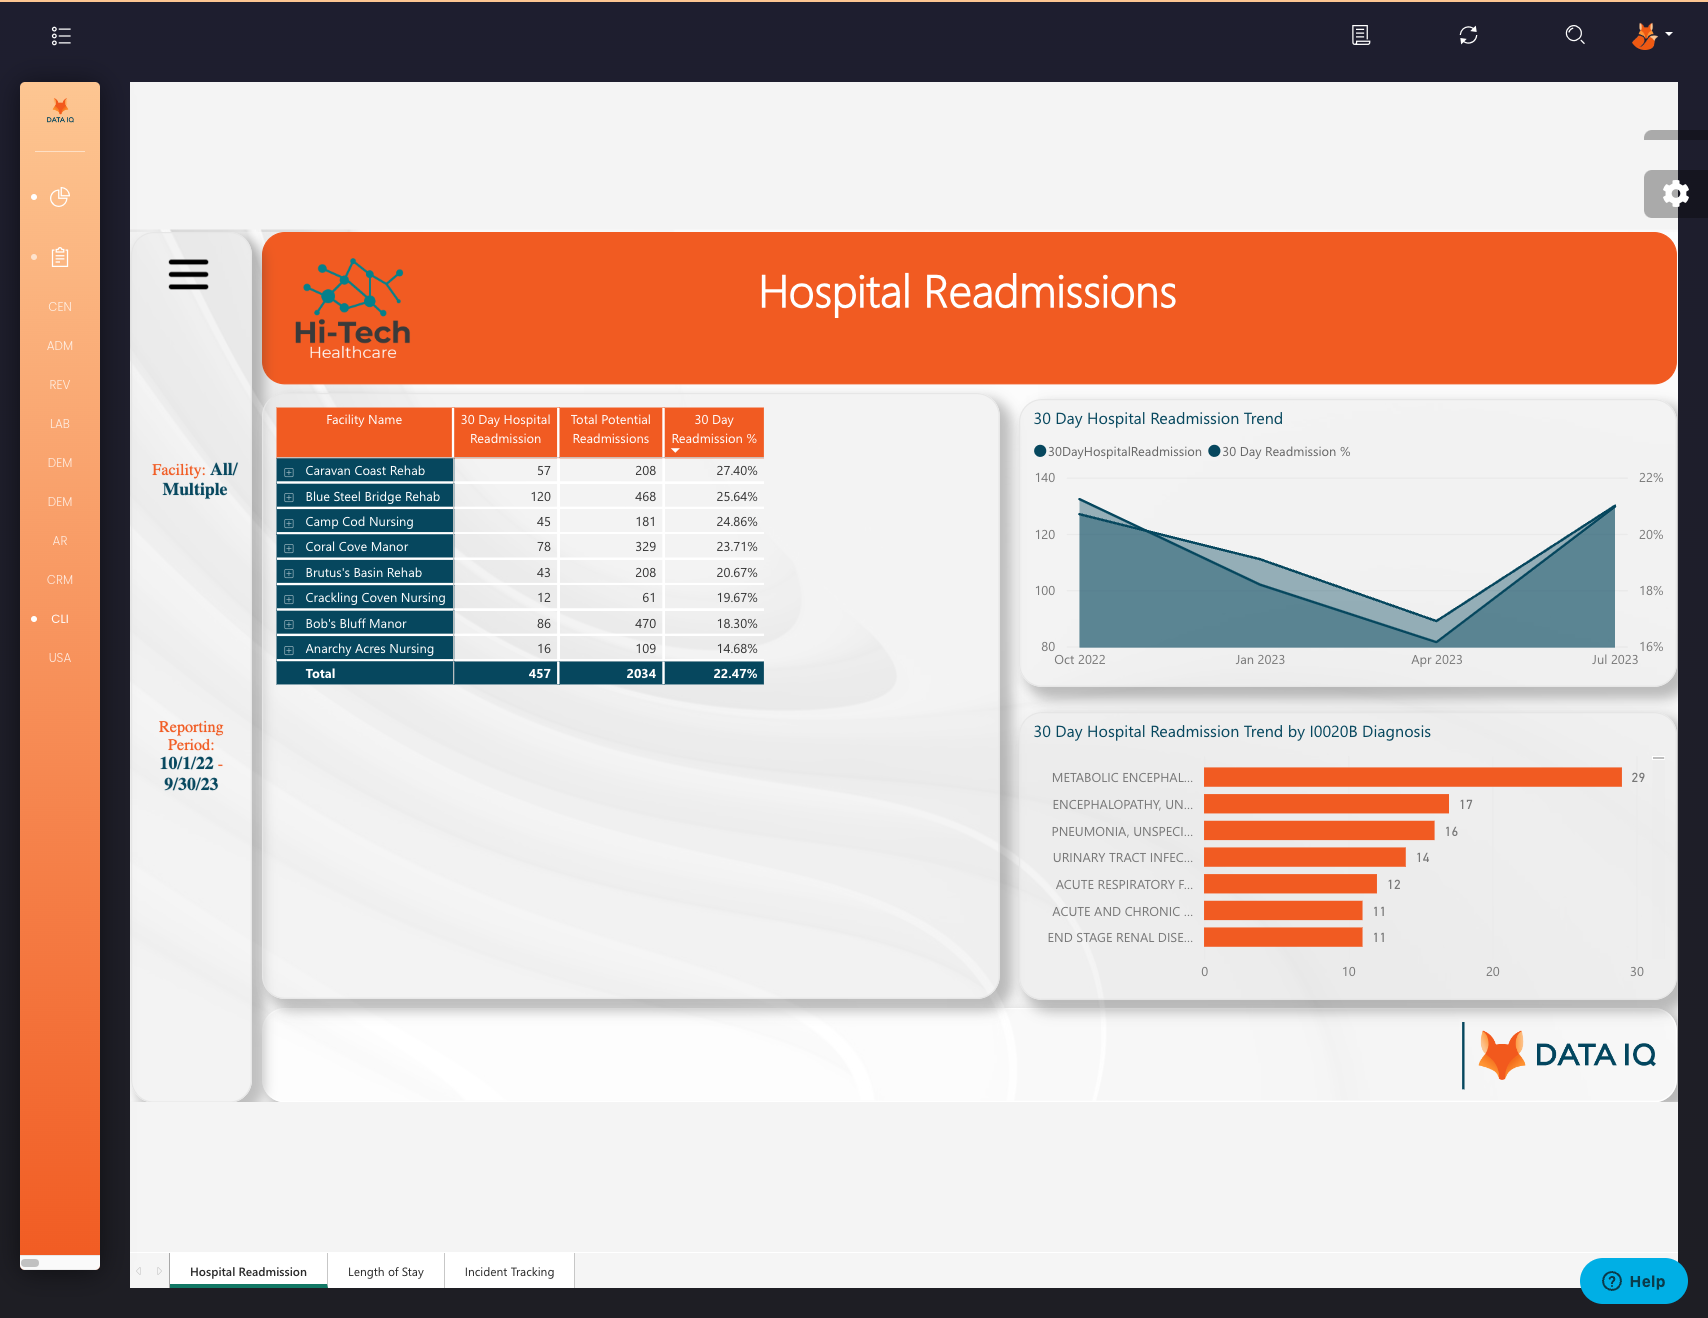Select REV in the sidebar
Viewport: 1708px width, 1318px height.
click(x=60, y=385)
